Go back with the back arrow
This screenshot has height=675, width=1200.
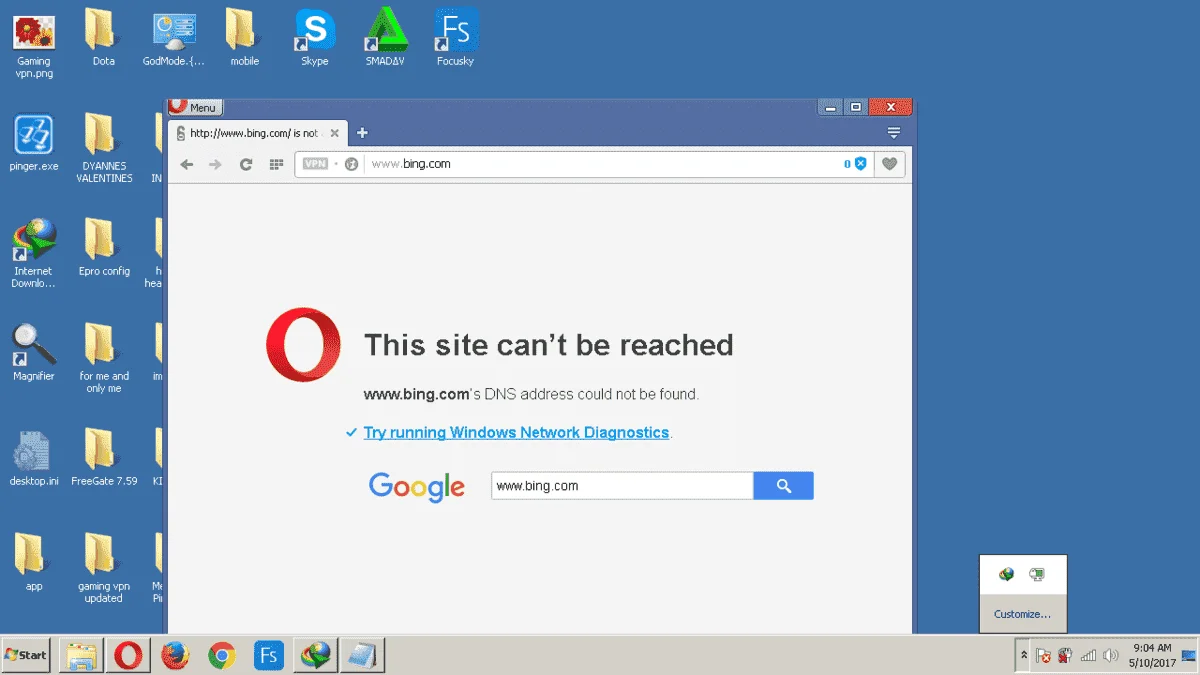[x=187, y=164]
